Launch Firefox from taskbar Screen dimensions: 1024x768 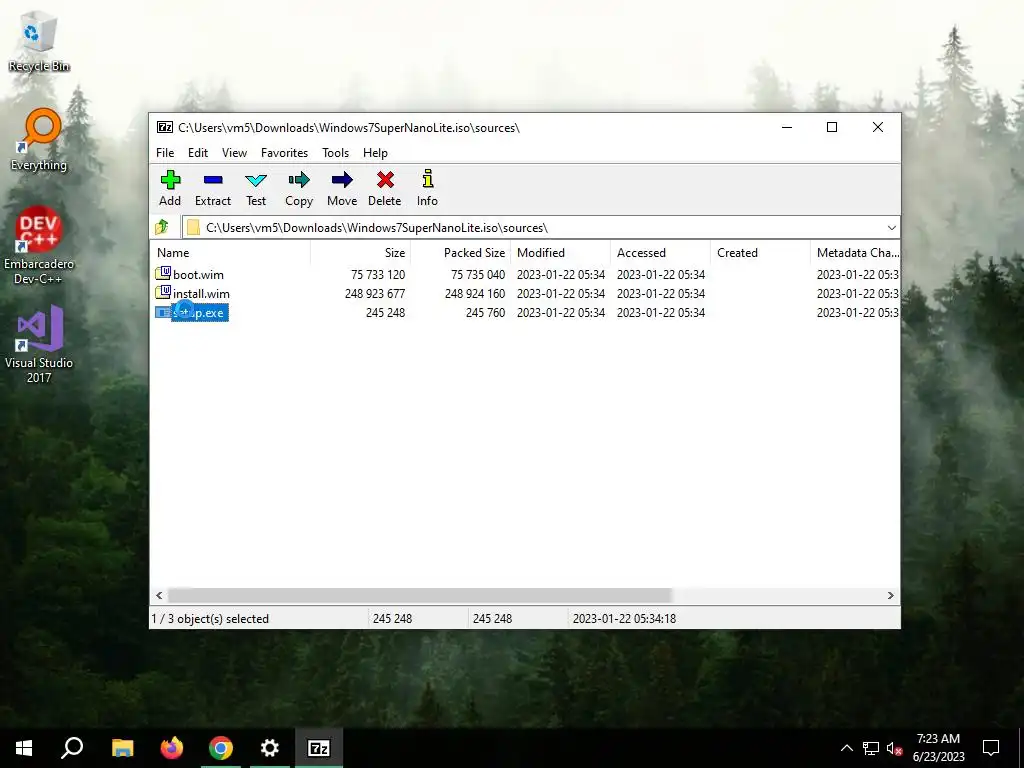tap(172, 748)
